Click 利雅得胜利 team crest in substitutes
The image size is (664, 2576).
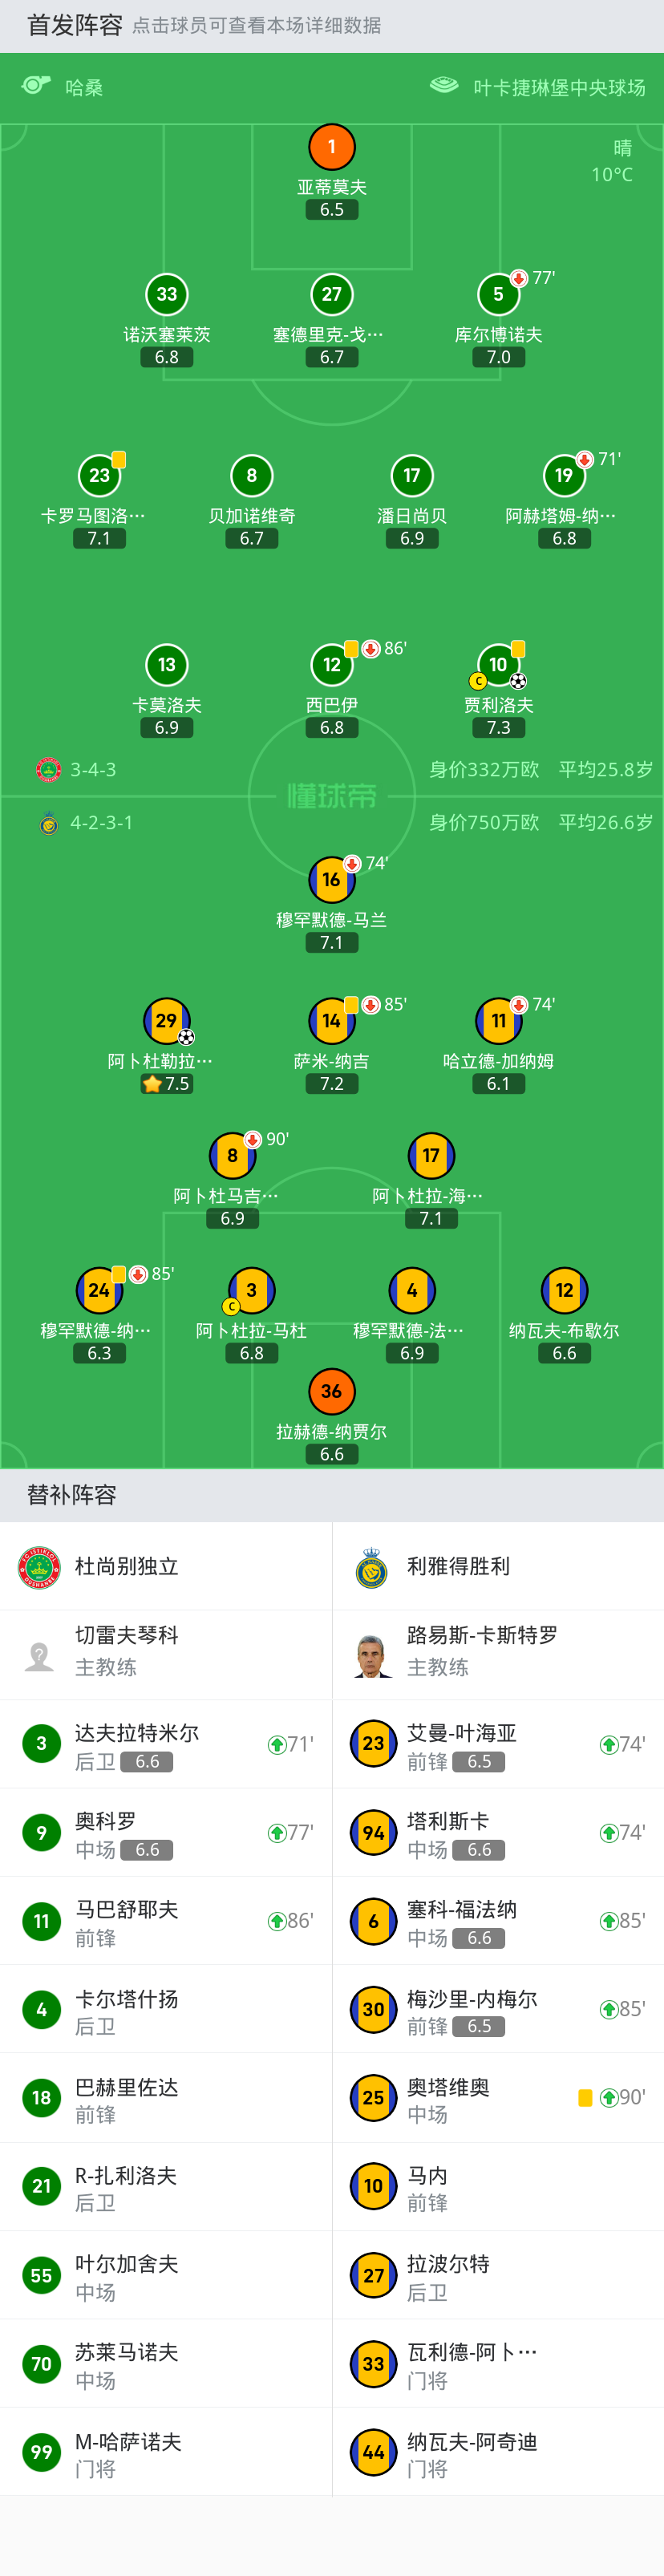pyautogui.click(x=372, y=1566)
